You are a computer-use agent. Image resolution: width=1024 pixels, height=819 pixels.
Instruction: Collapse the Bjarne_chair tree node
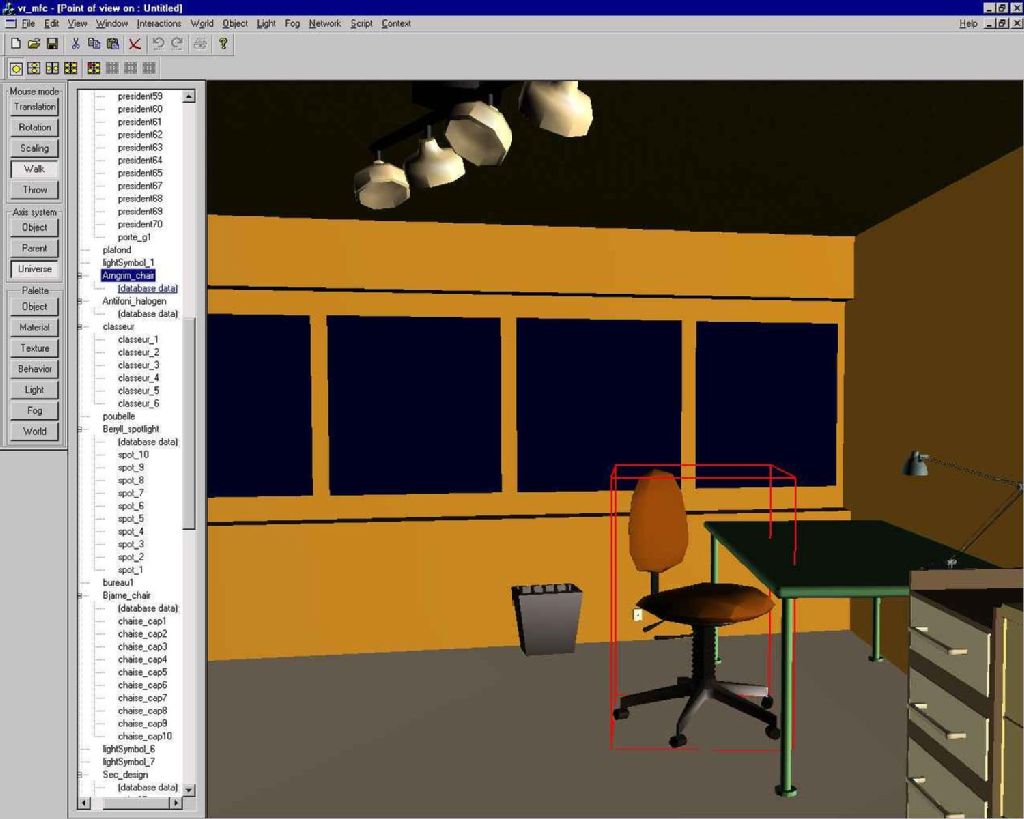[x=81, y=596]
